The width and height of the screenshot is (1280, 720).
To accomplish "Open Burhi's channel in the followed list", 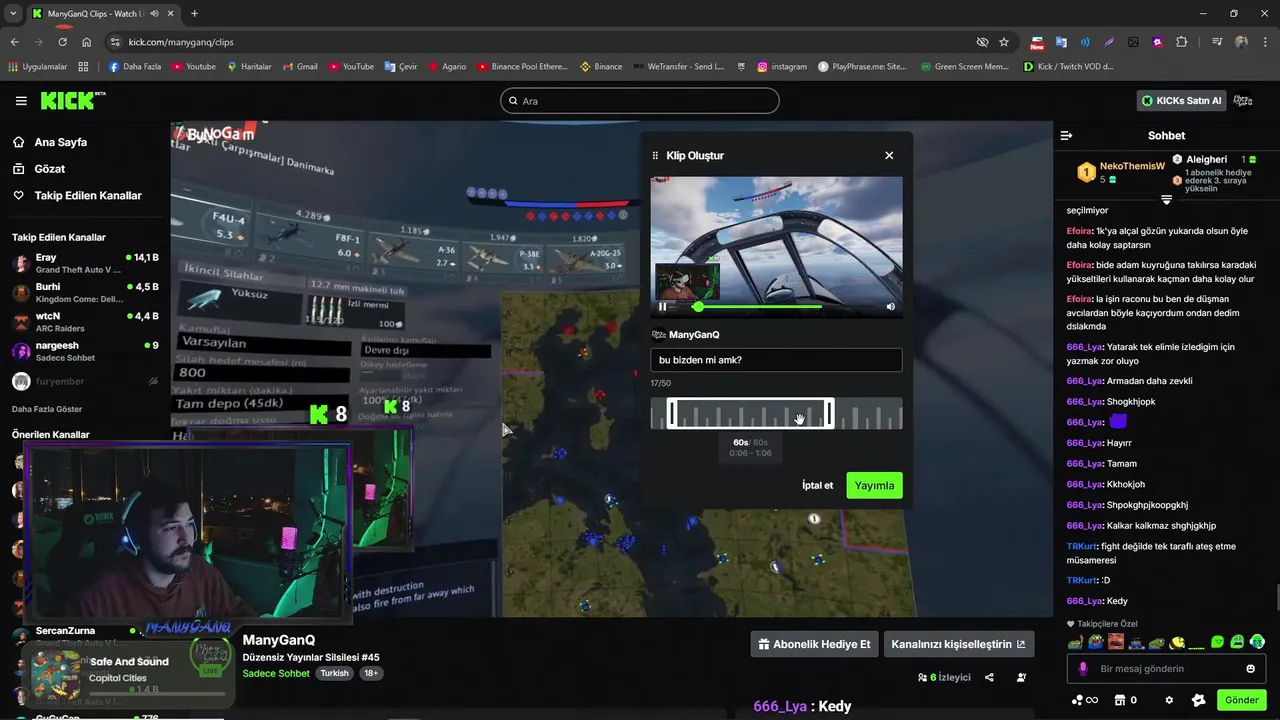I will (85, 292).
